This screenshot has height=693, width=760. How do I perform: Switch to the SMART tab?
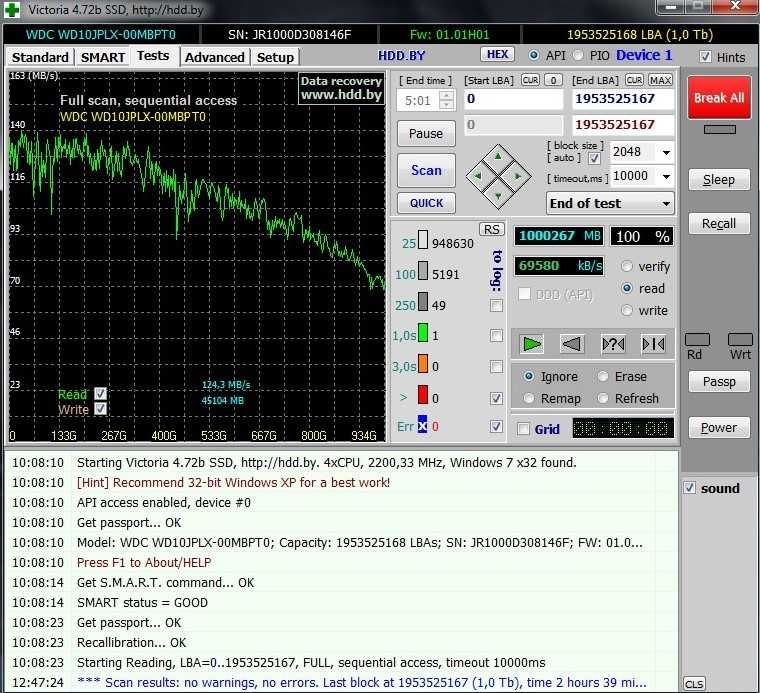103,57
